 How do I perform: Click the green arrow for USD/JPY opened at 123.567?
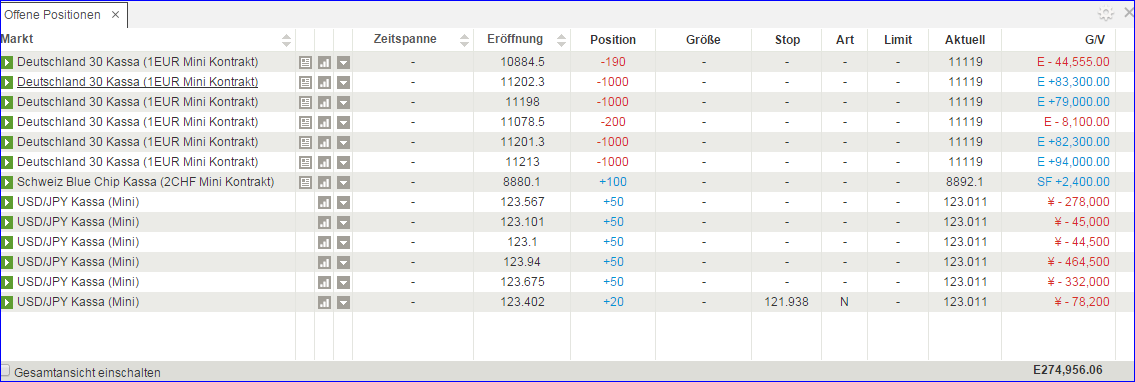tap(7, 202)
